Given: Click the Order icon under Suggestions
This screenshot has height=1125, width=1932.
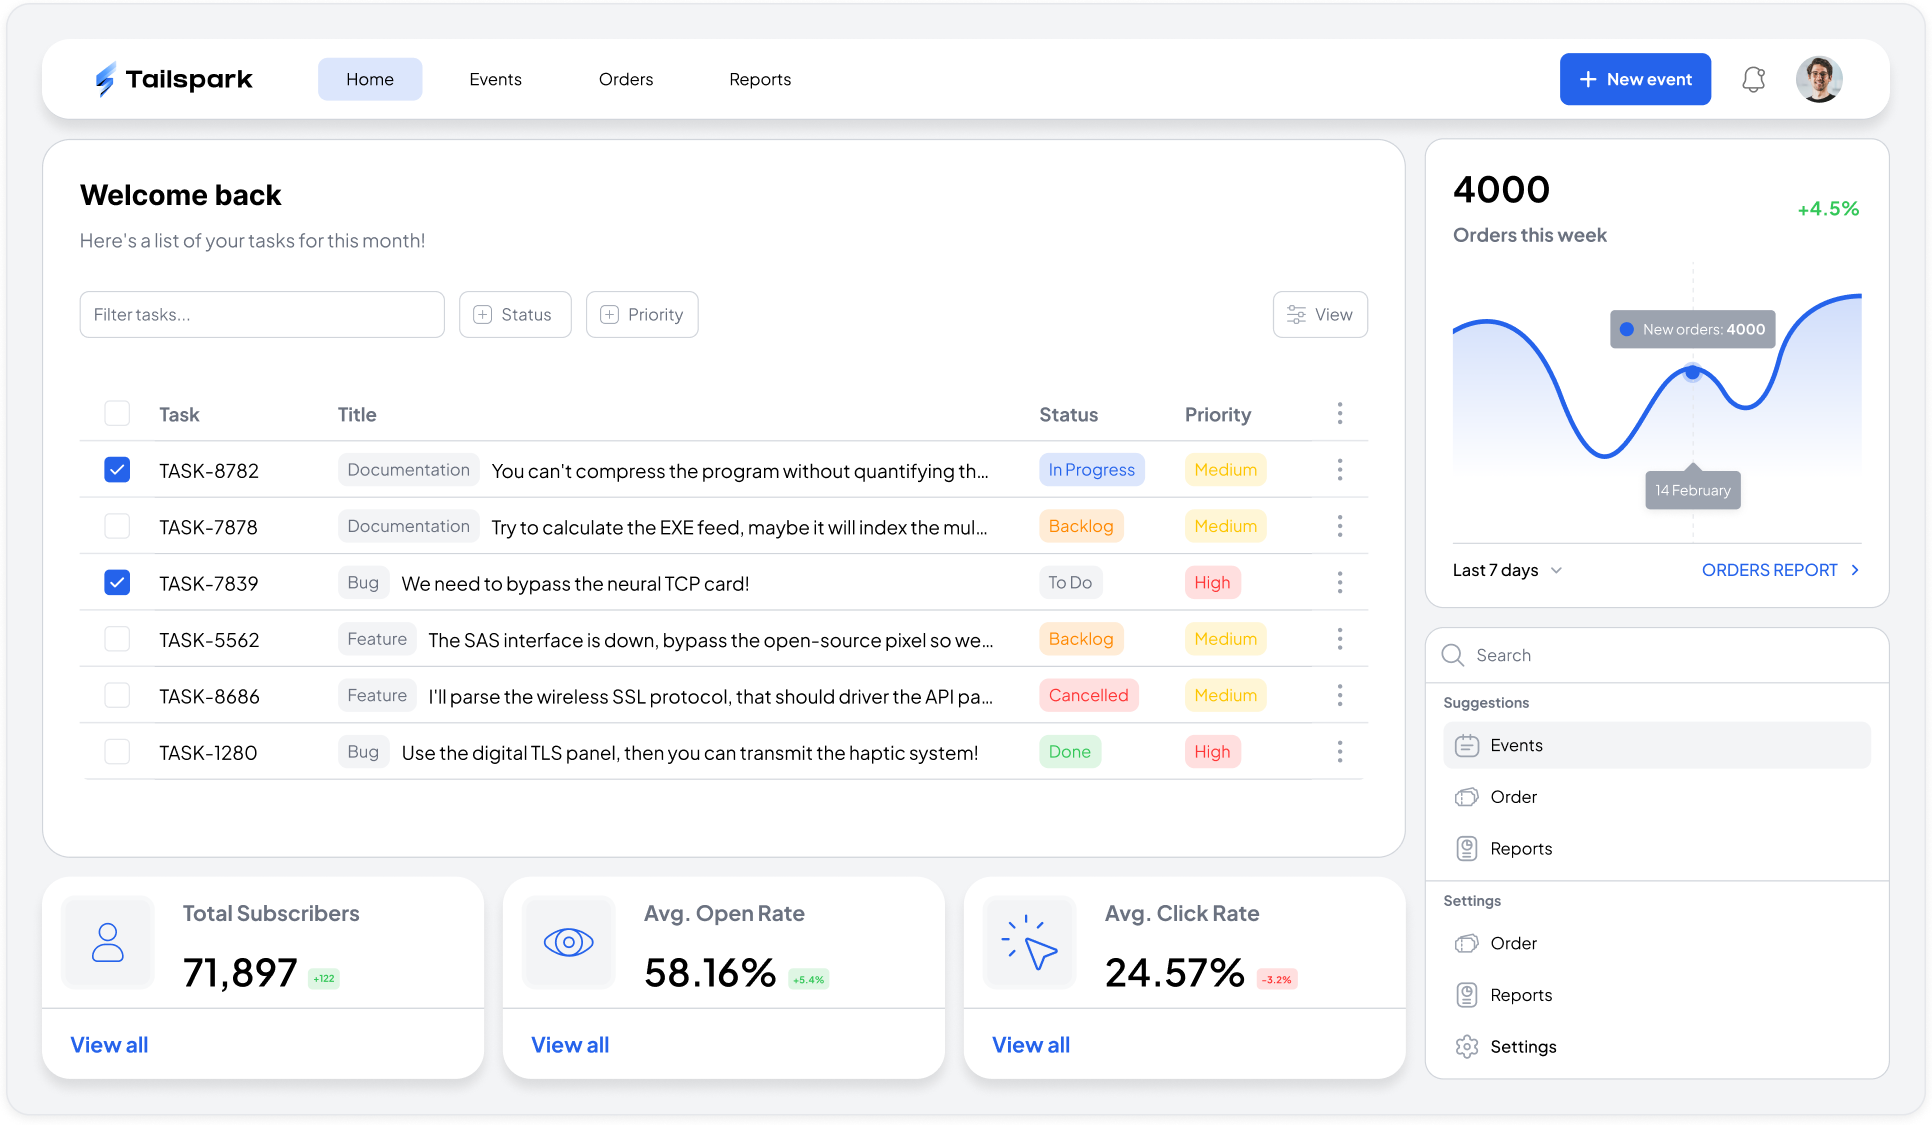Looking at the screenshot, I should tap(1468, 797).
